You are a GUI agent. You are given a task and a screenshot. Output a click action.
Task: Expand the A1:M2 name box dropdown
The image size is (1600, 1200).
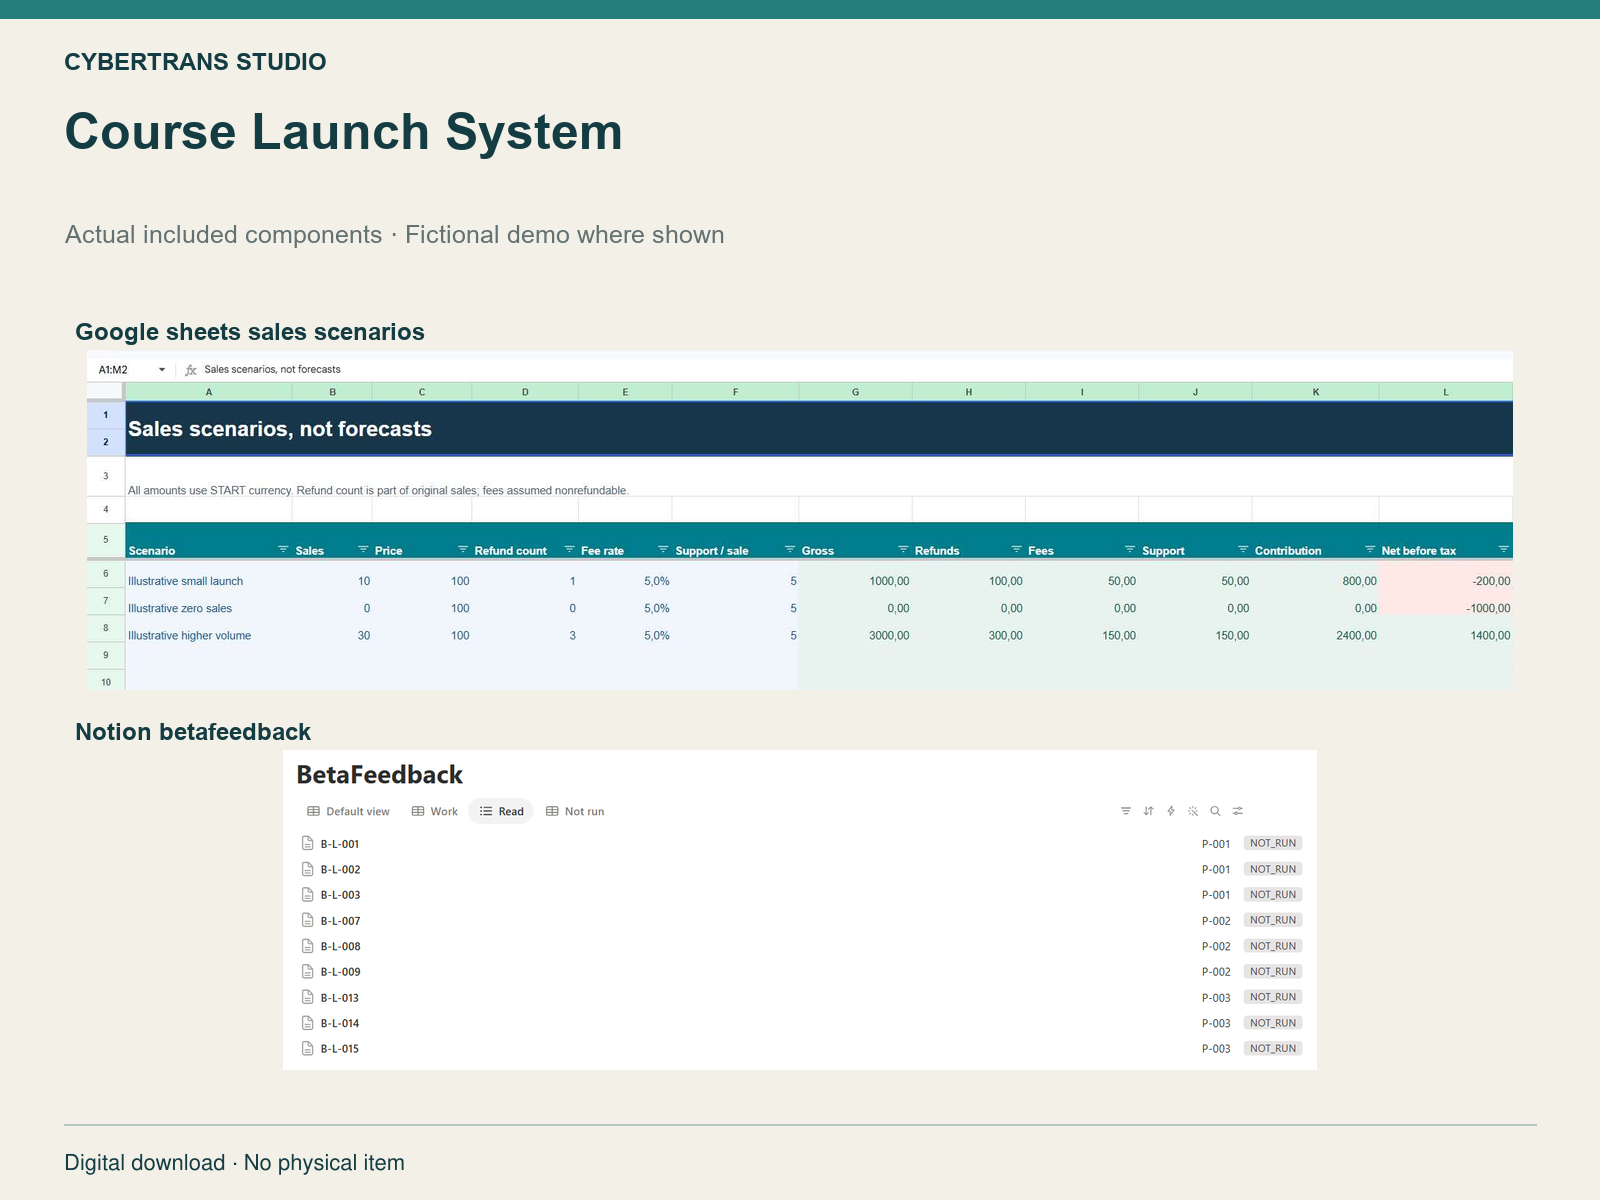pyautogui.click(x=162, y=370)
